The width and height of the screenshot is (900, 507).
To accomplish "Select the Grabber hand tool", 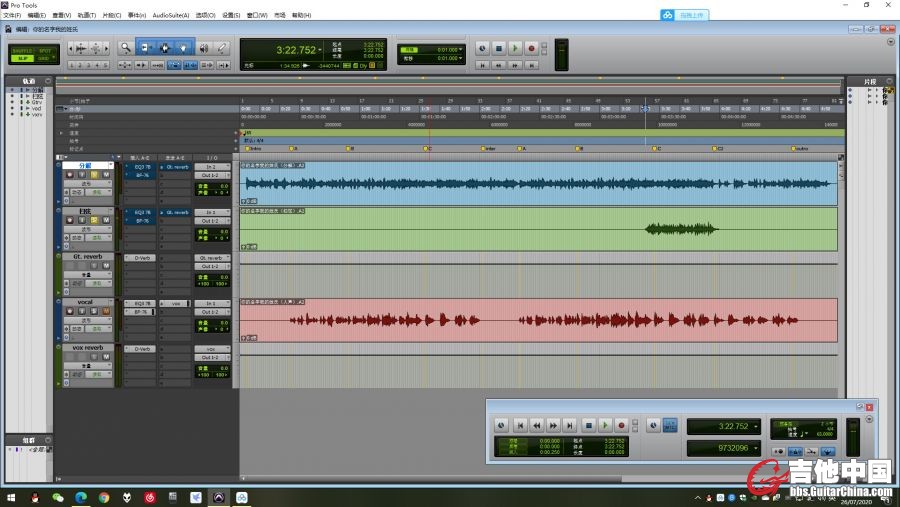I will [x=182, y=47].
